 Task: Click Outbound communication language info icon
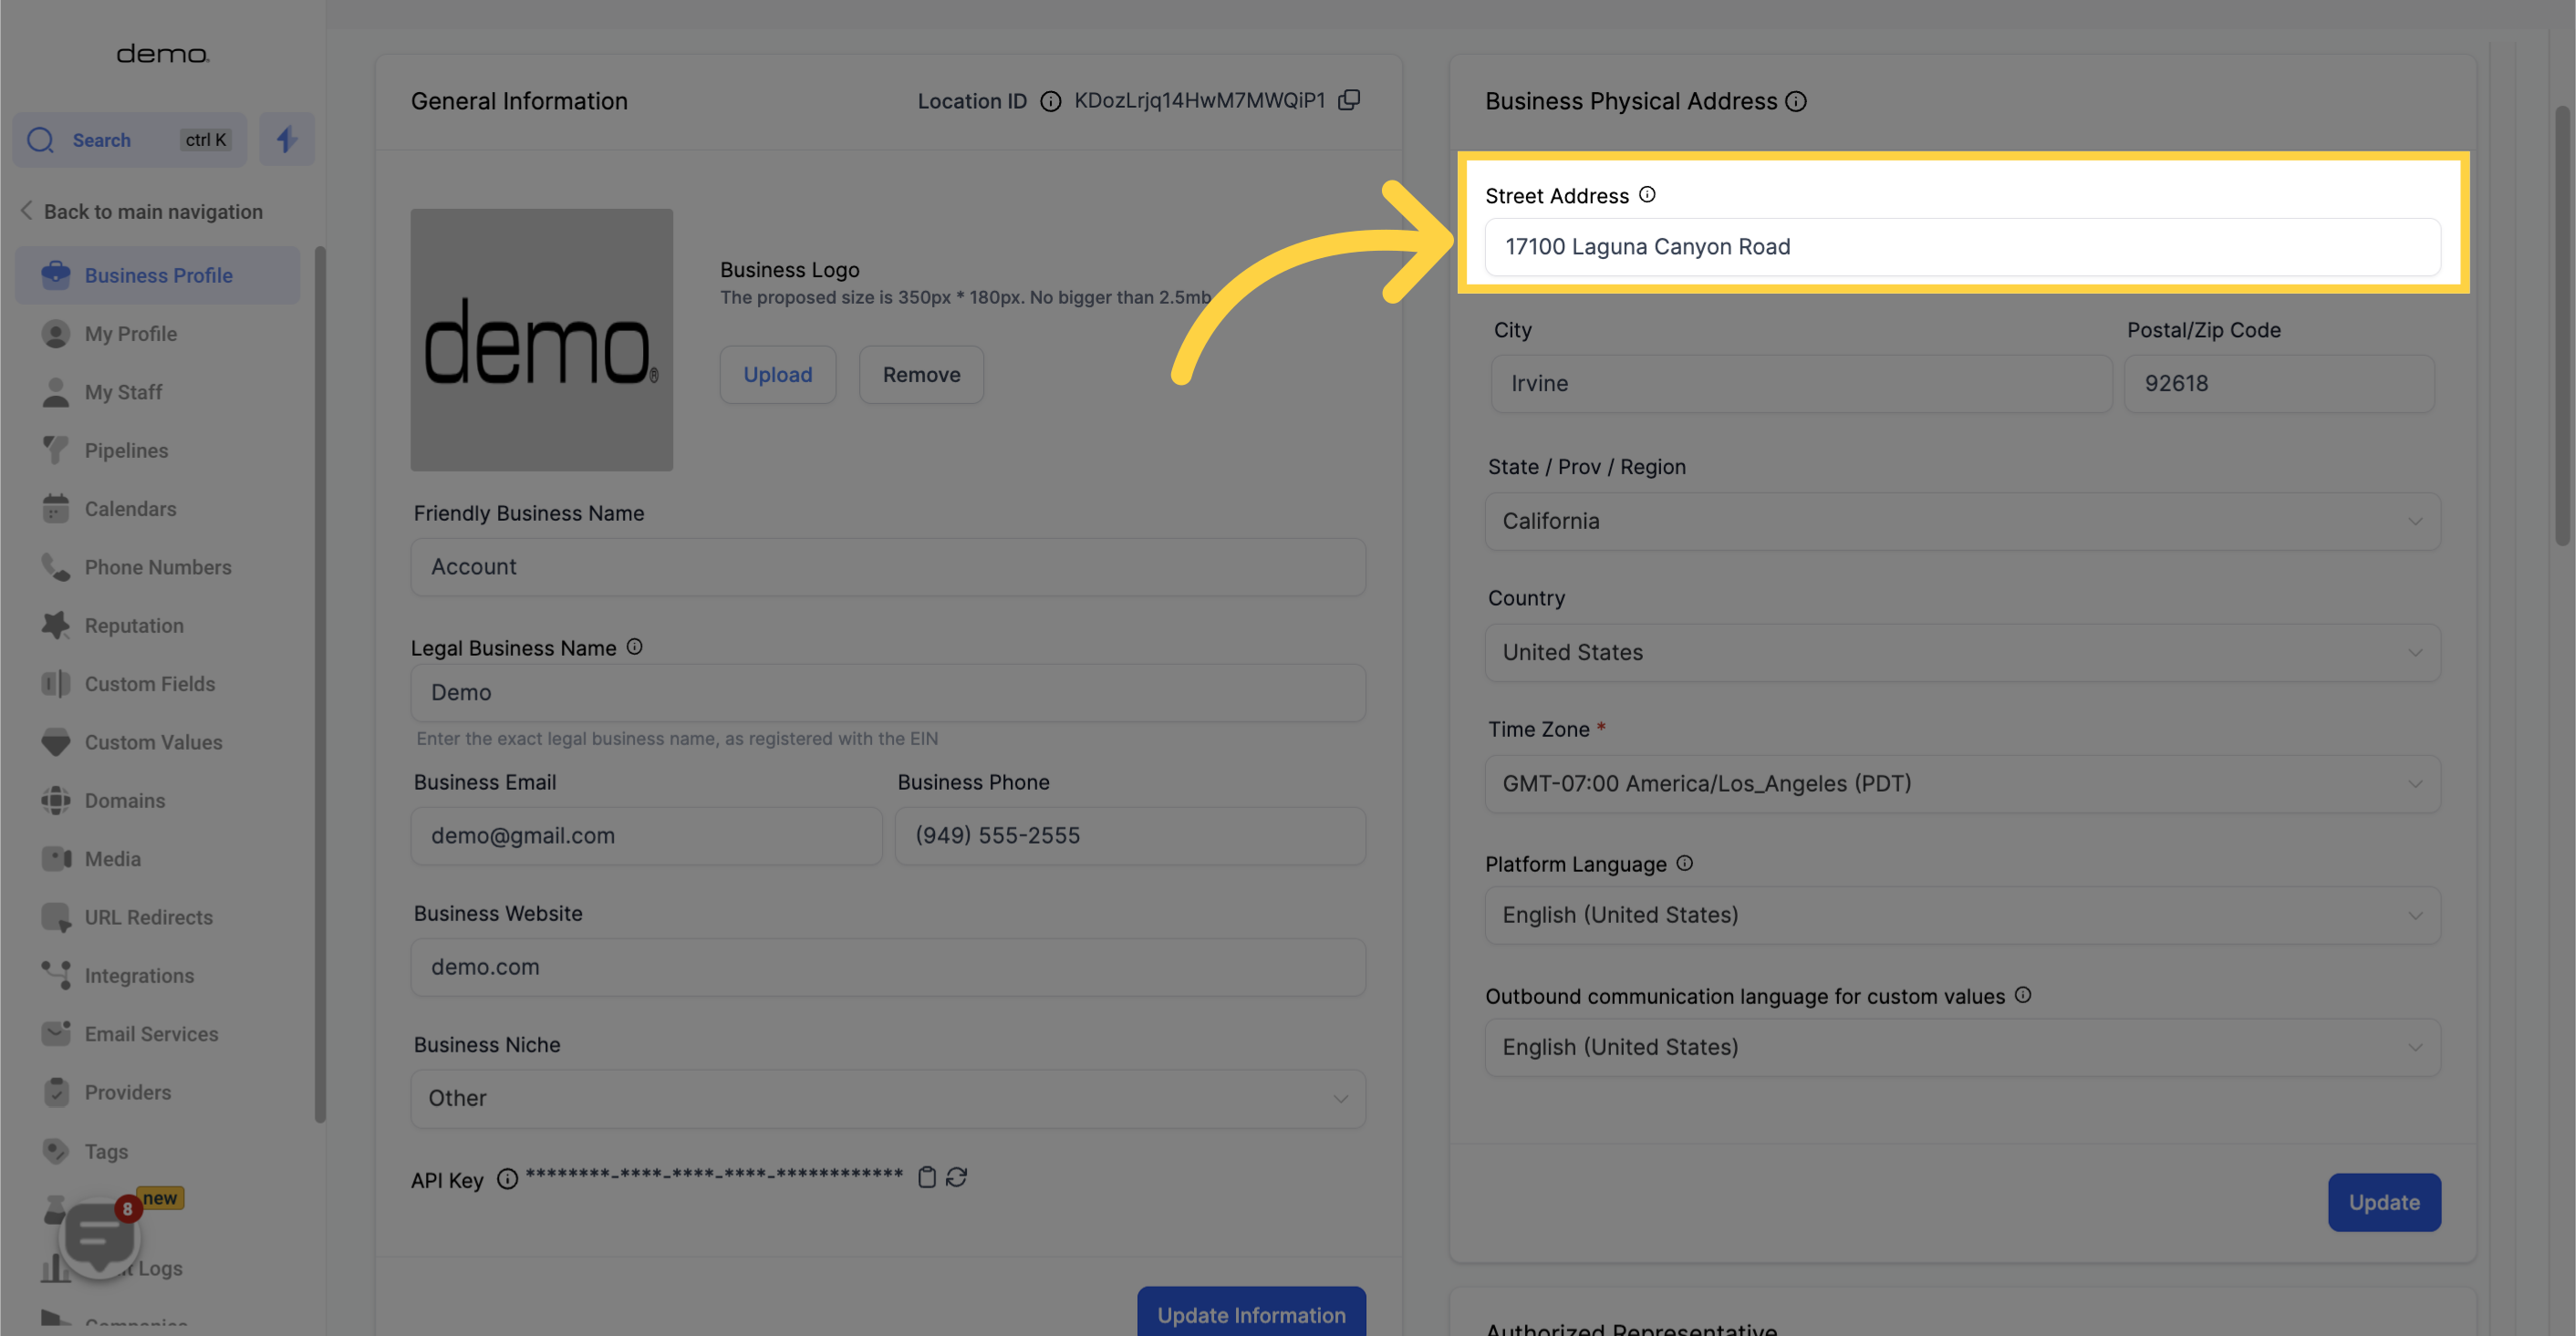2022,995
